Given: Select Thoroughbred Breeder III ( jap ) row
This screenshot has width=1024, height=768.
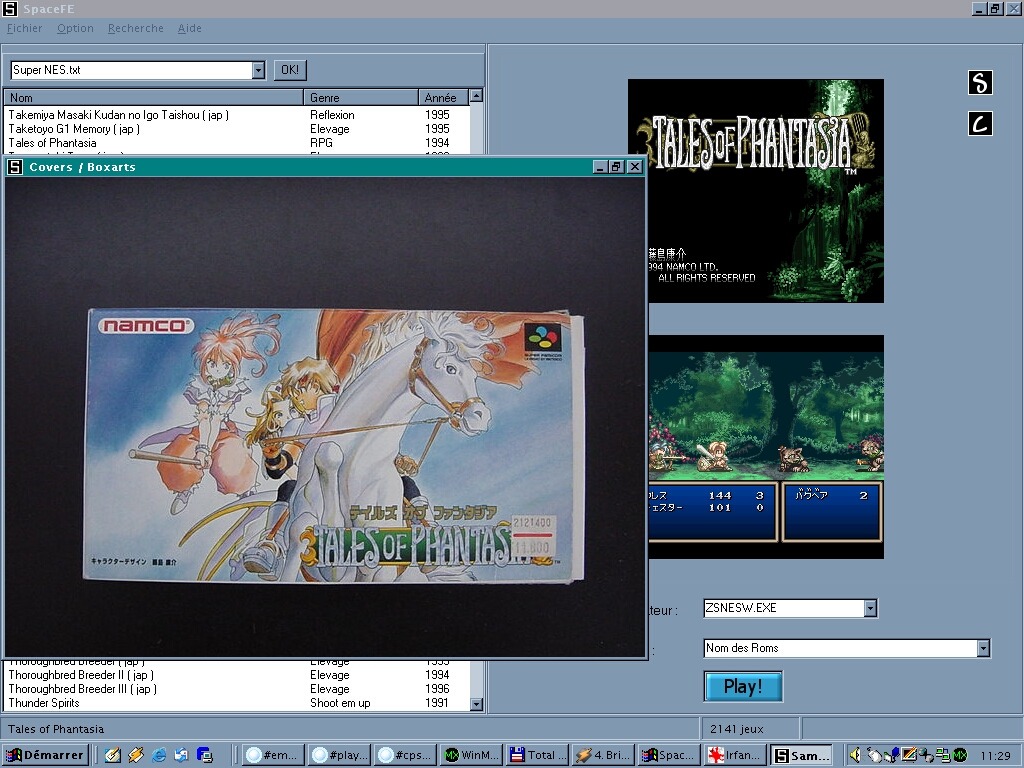Looking at the screenshot, I should coord(236,689).
